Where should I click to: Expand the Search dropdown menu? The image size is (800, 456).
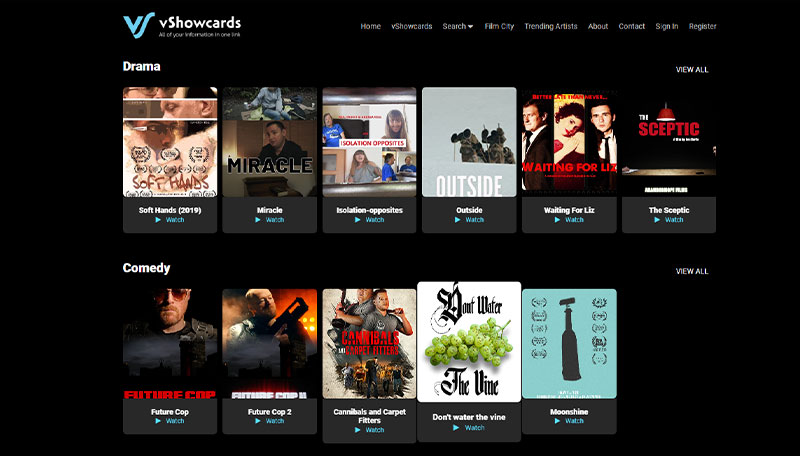click(x=458, y=26)
